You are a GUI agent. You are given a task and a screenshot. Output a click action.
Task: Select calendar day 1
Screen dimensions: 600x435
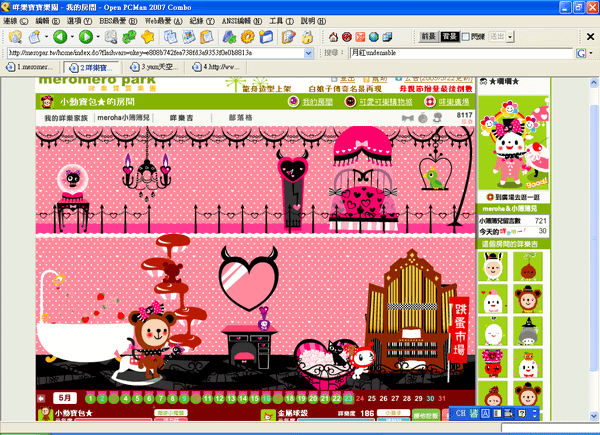90,399
